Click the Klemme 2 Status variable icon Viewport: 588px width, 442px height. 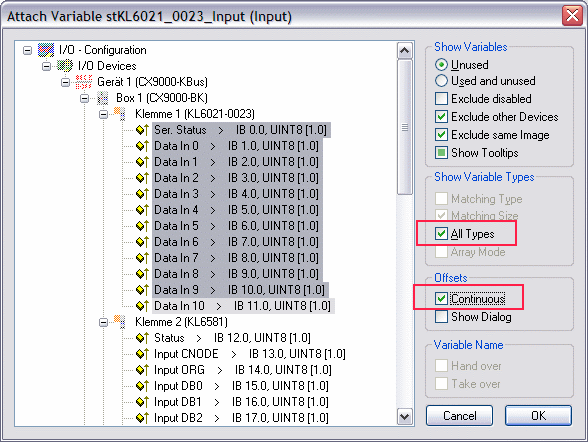[x=142, y=338]
